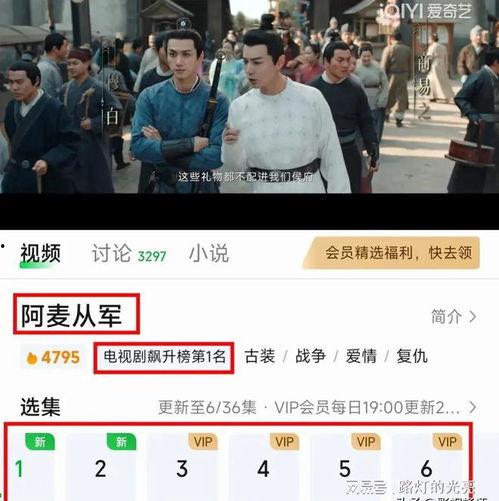Screen dimensions: 499x501
Task: Tap the video player area
Action: point(249,97)
